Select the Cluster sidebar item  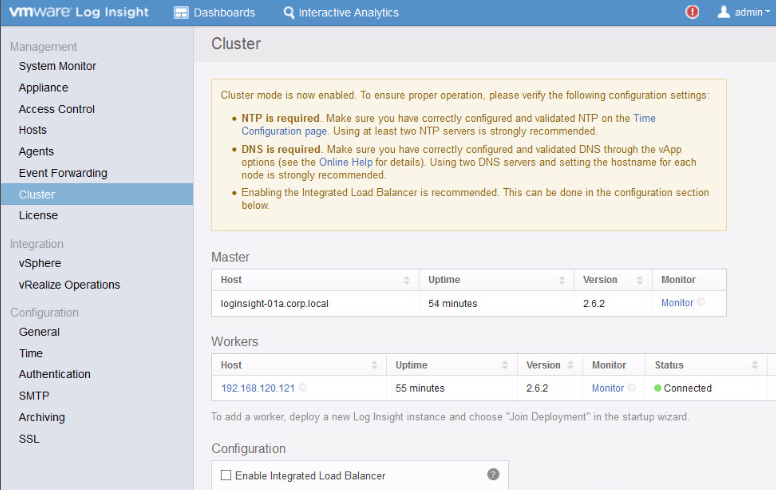97,194
